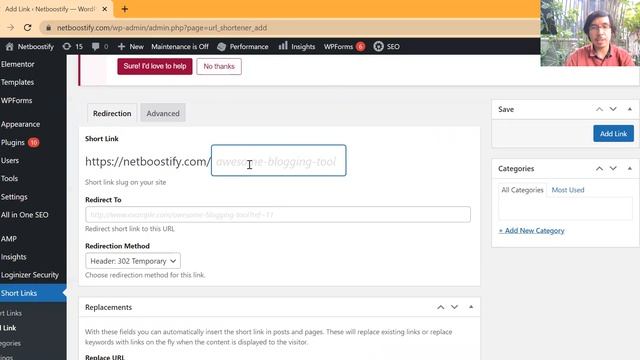Collapse the Save panel

[x=630, y=109]
